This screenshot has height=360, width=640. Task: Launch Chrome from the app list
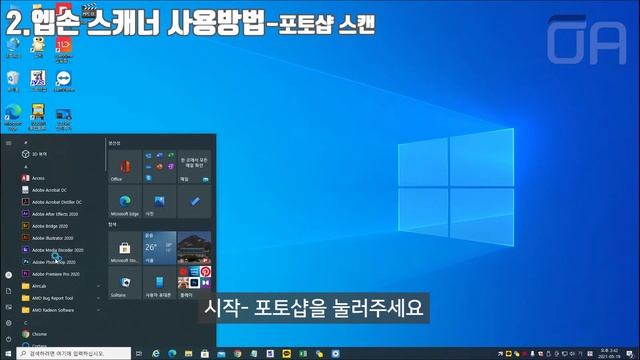click(39, 334)
